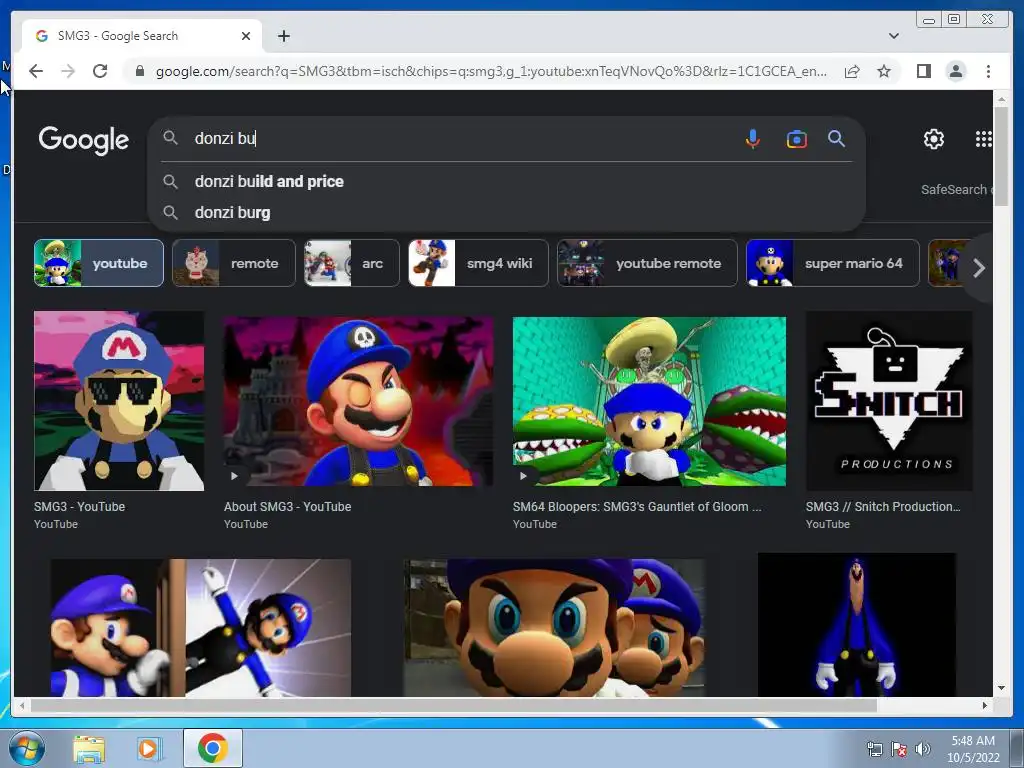Click the horizontal scrollbar thumb

[x=454, y=705]
